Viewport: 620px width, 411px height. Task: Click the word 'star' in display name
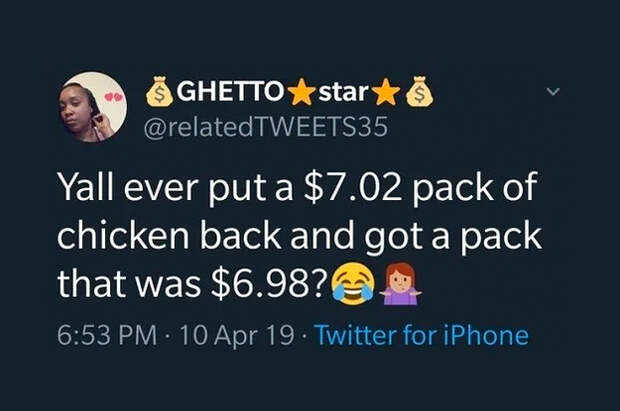point(343,92)
